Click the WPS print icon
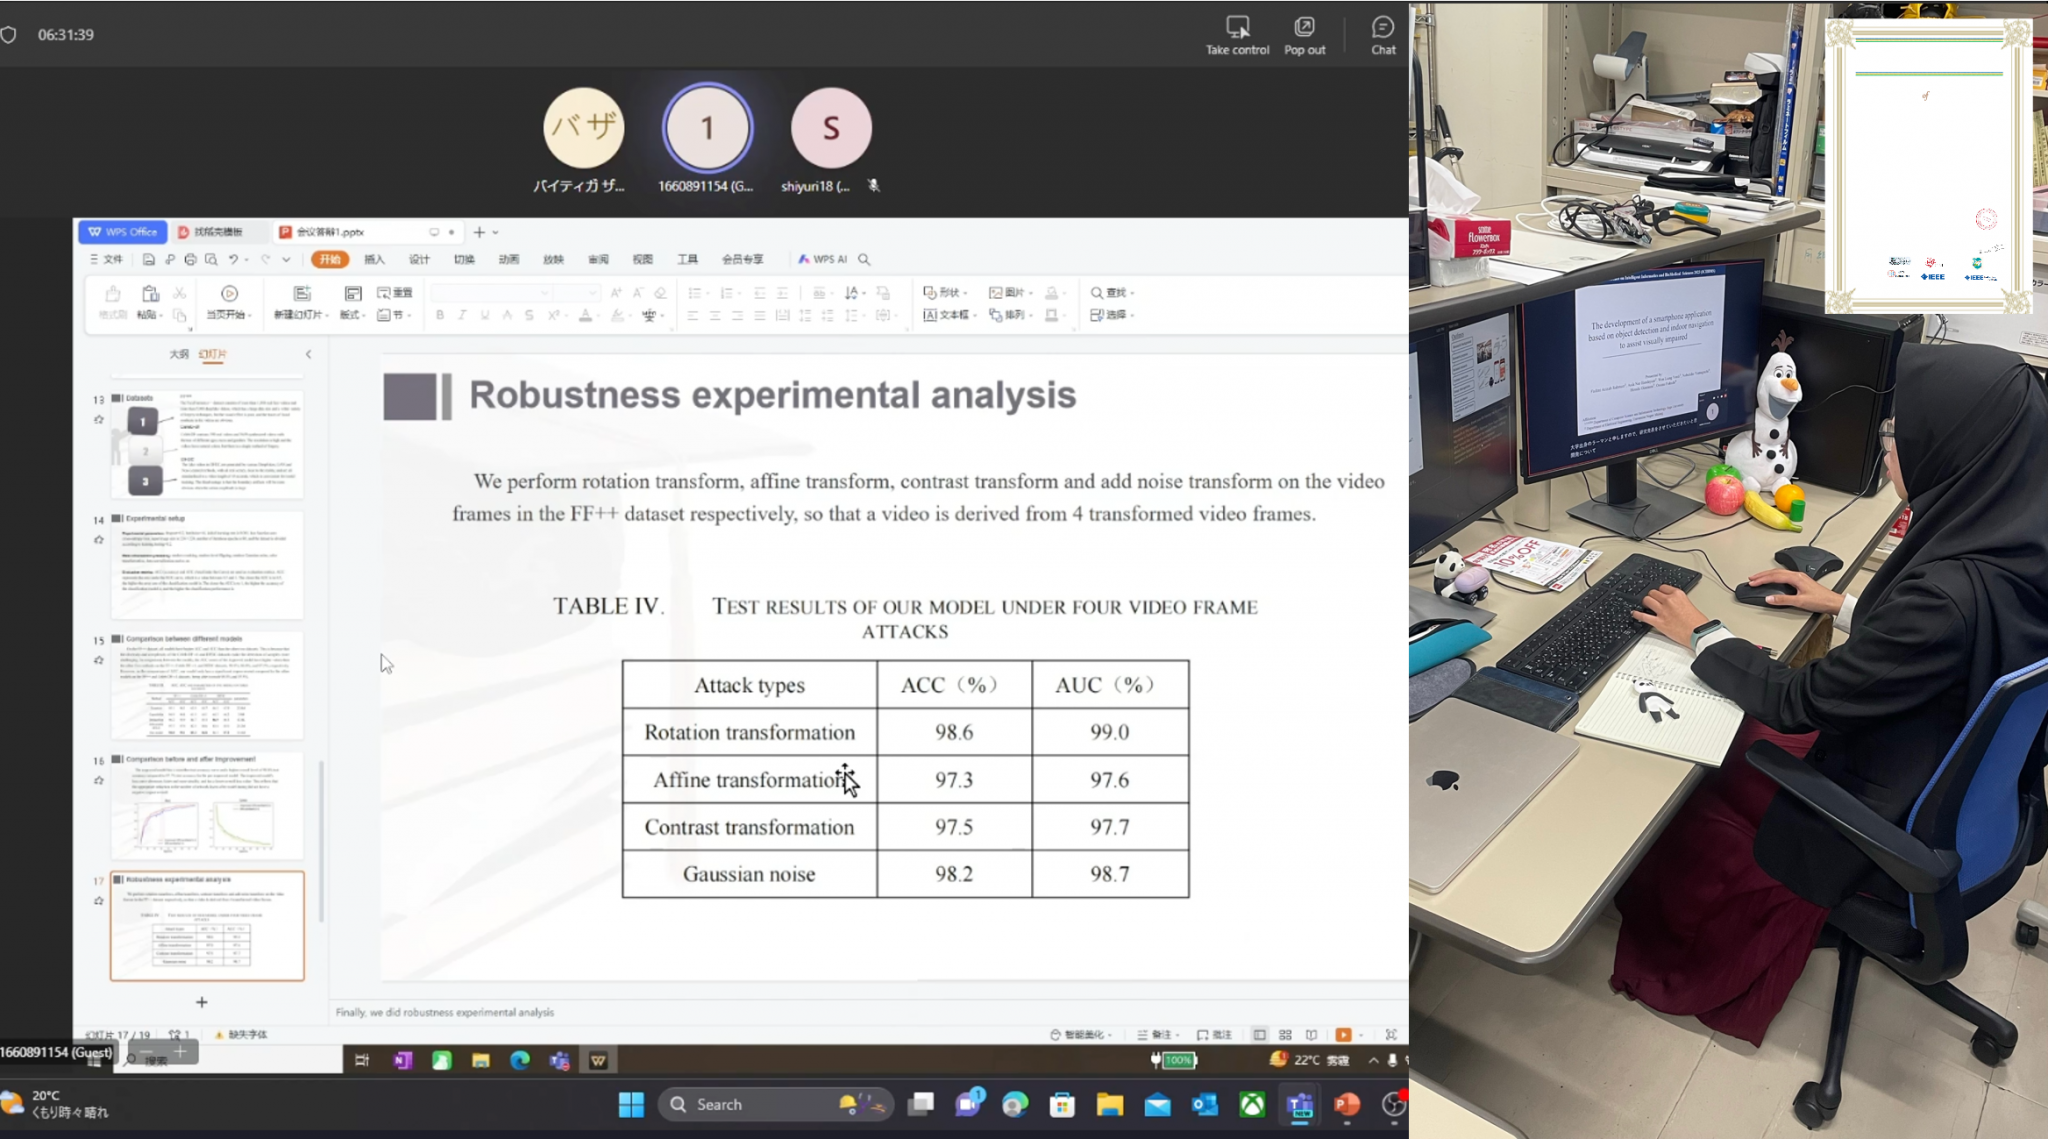The height and width of the screenshot is (1139, 2048). (190, 260)
